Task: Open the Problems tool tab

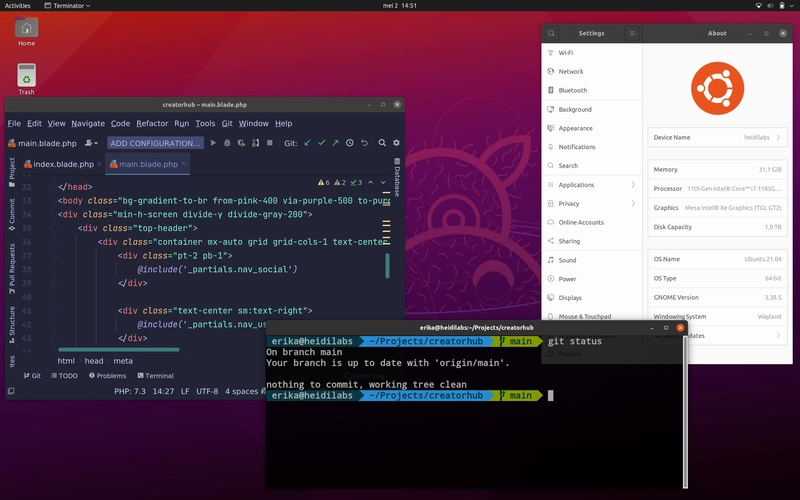Action: click(x=107, y=376)
